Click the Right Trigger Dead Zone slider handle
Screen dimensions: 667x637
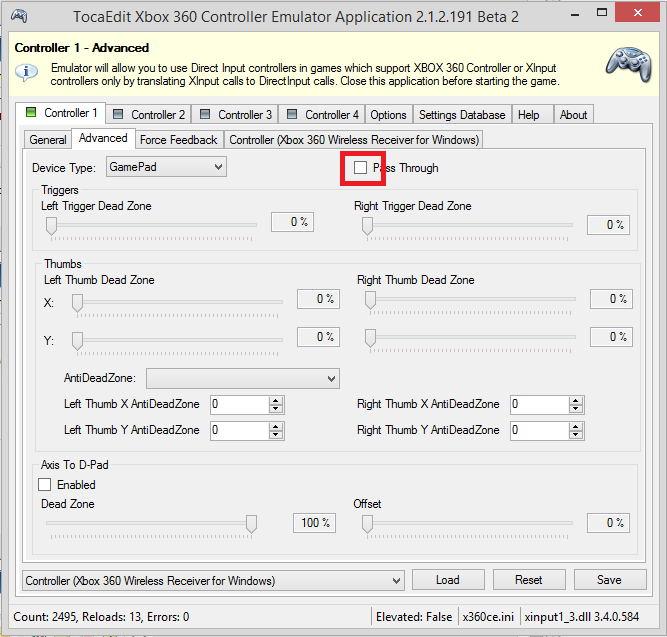click(368, 226)
